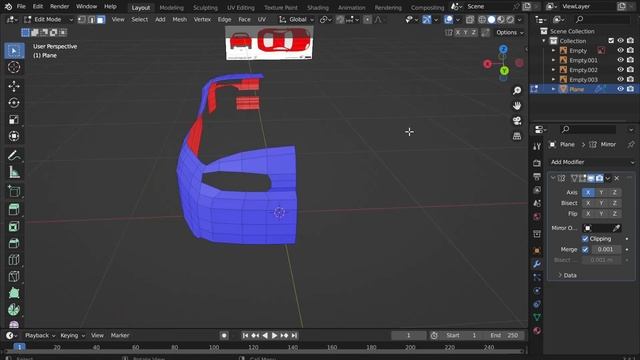Open the Render menu
640x360 pixels.
pyautogui.click(x=60, y=7)
